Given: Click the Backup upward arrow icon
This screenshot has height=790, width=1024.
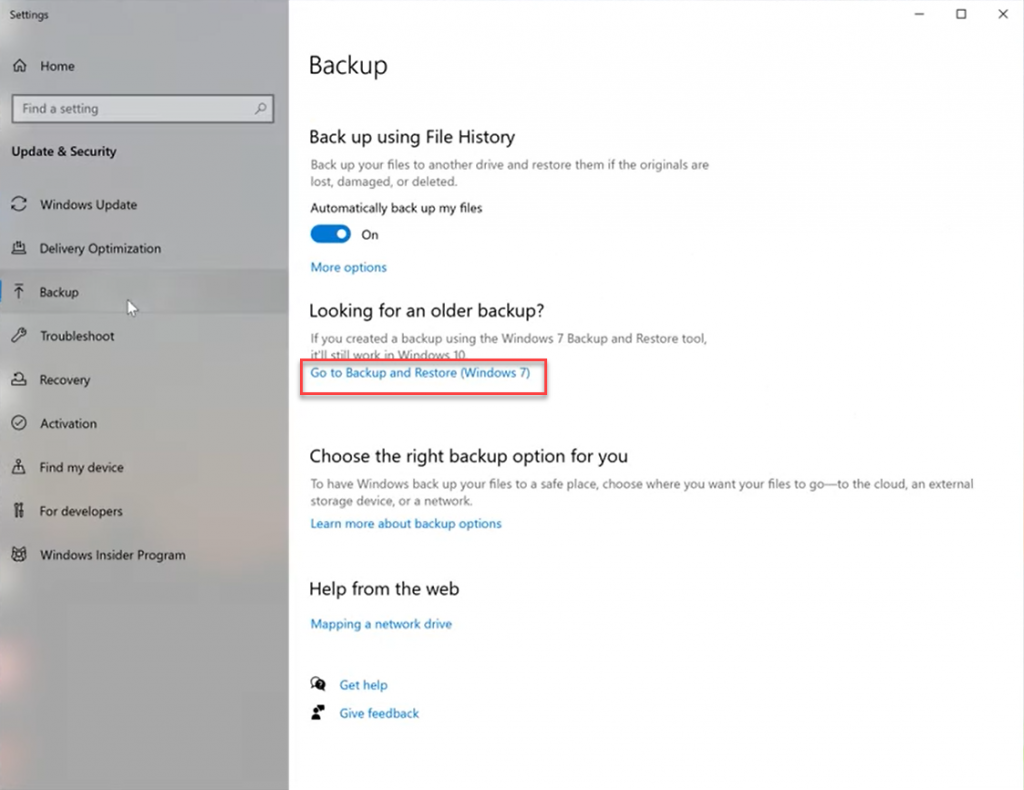Looking at the screenshot, I should (19, 292).
